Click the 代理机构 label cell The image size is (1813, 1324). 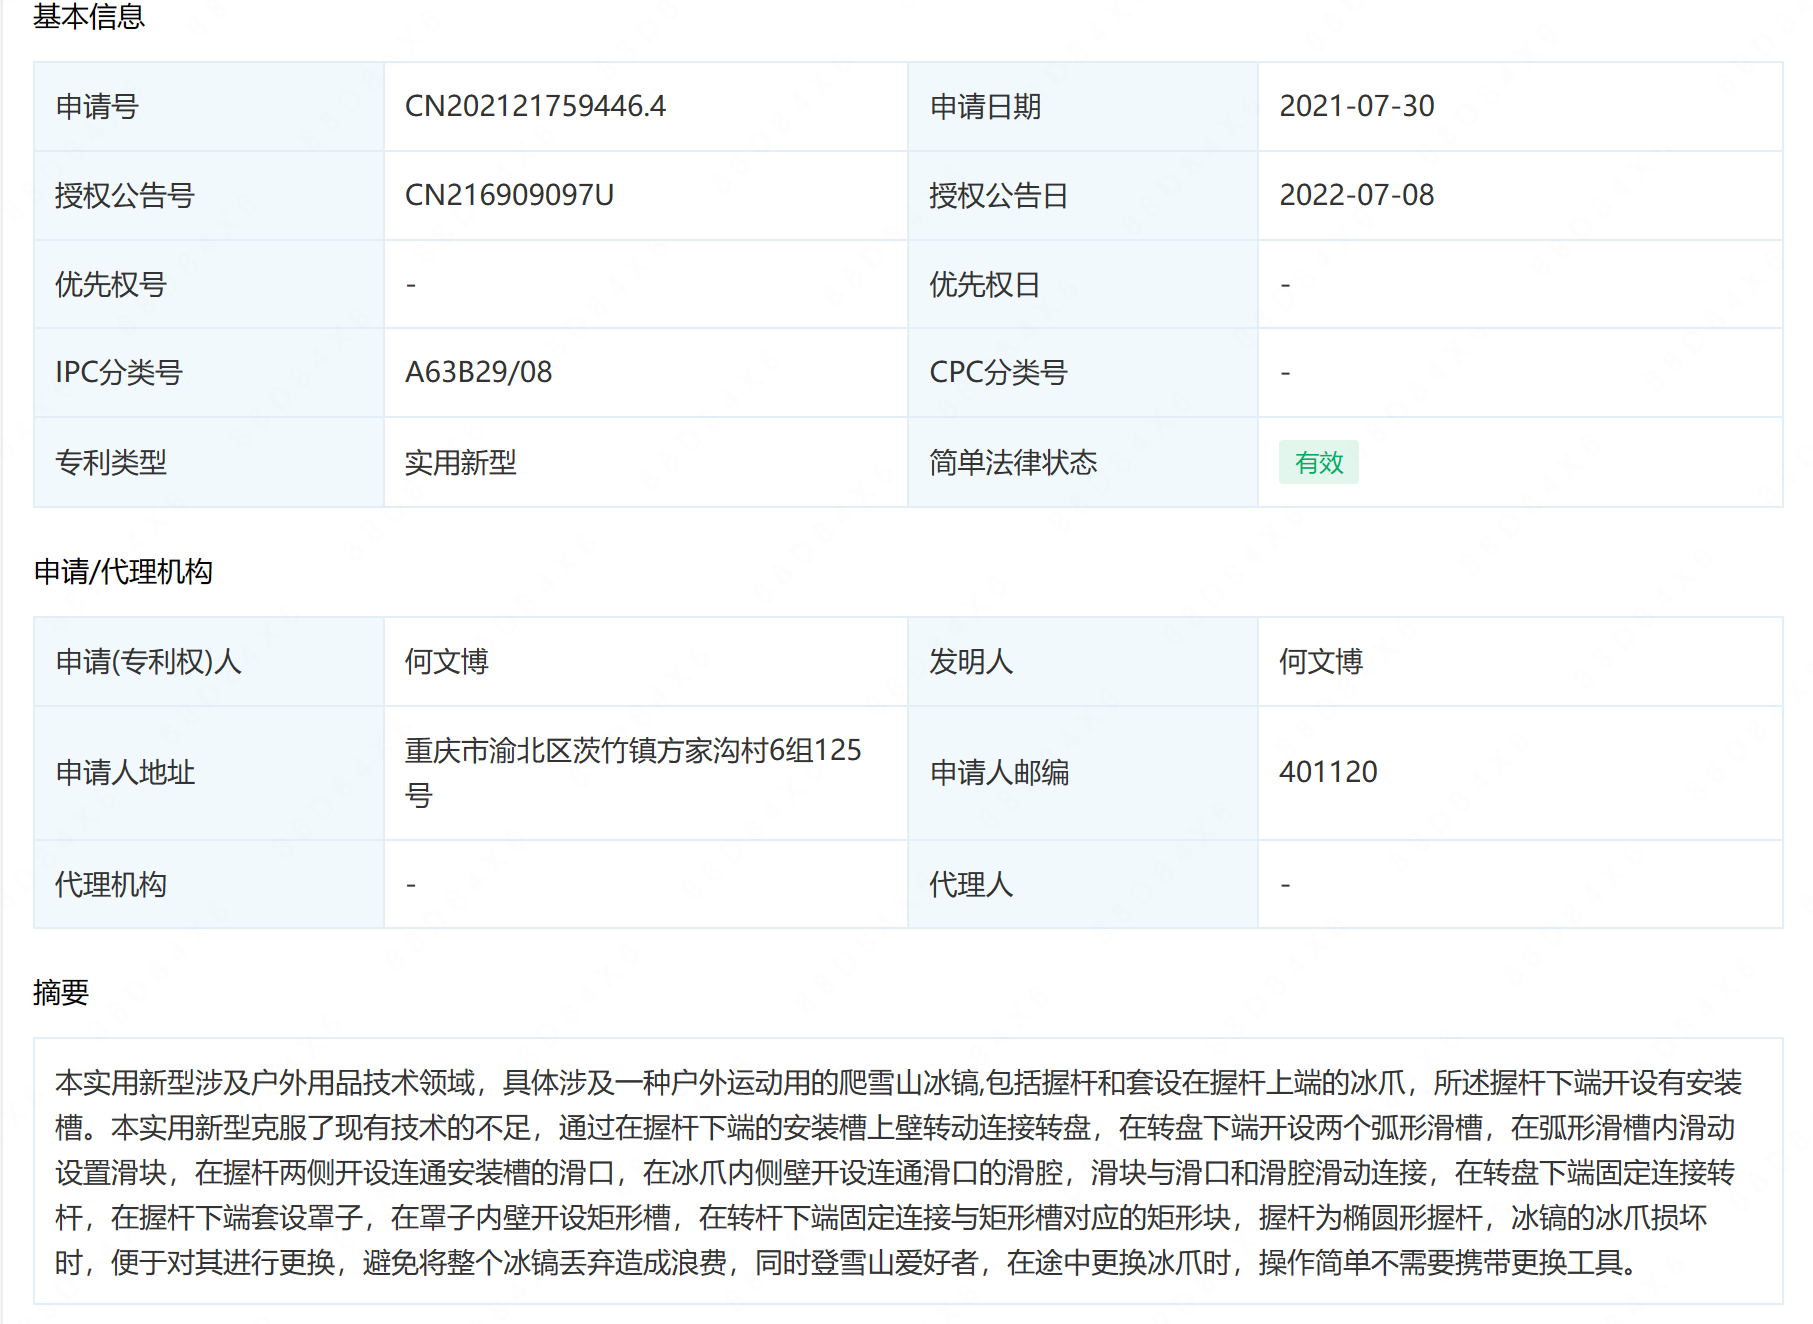209,885
